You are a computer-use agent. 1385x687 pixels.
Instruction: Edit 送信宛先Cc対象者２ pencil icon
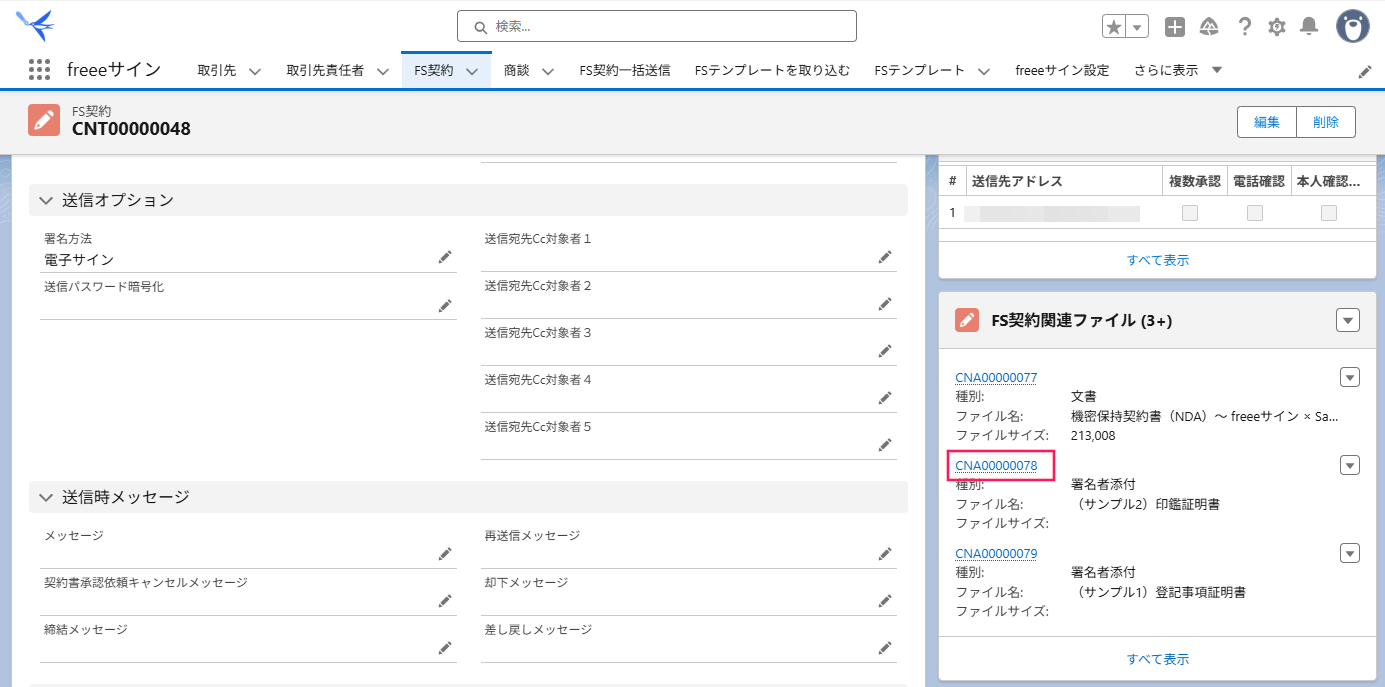click(884, 304)
